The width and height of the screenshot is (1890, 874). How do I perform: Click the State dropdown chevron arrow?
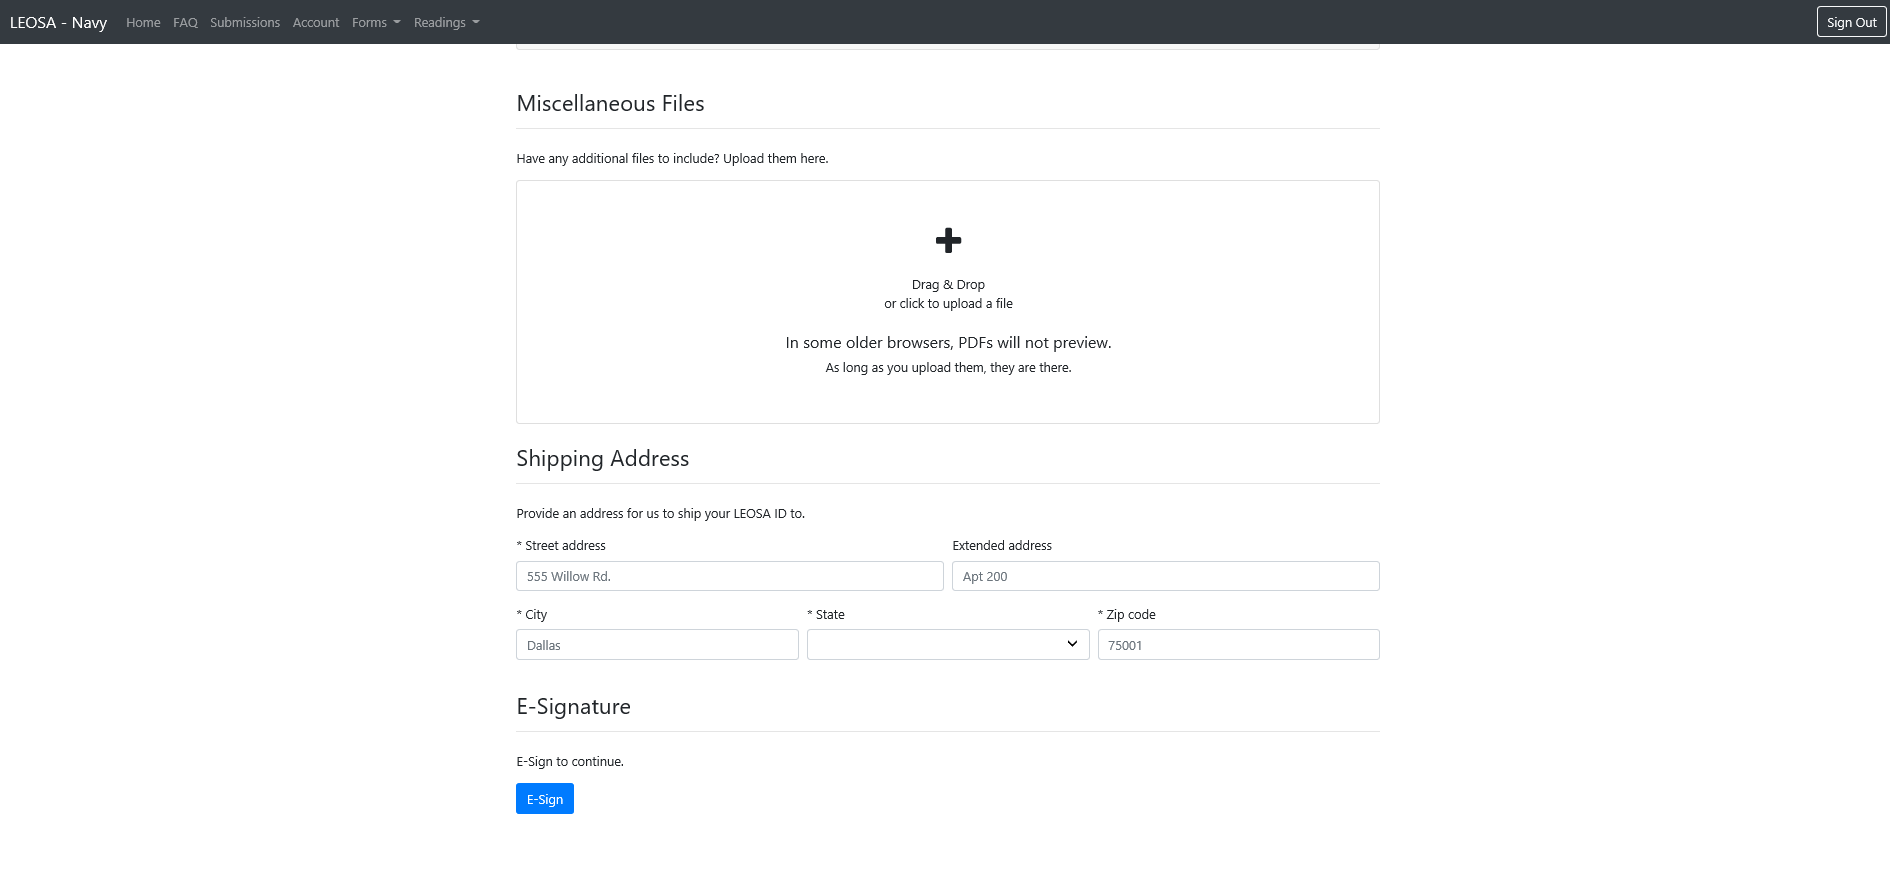[1072, 644]
